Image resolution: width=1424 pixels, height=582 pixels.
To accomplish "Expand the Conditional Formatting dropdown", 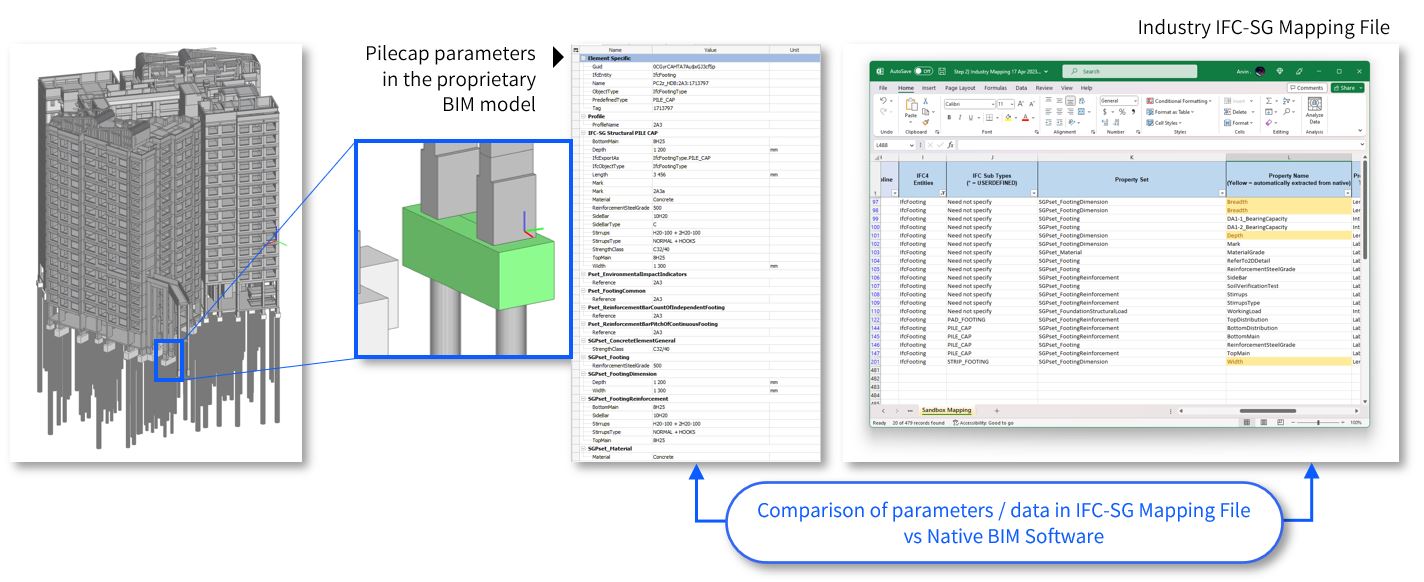I will 1178,101.
